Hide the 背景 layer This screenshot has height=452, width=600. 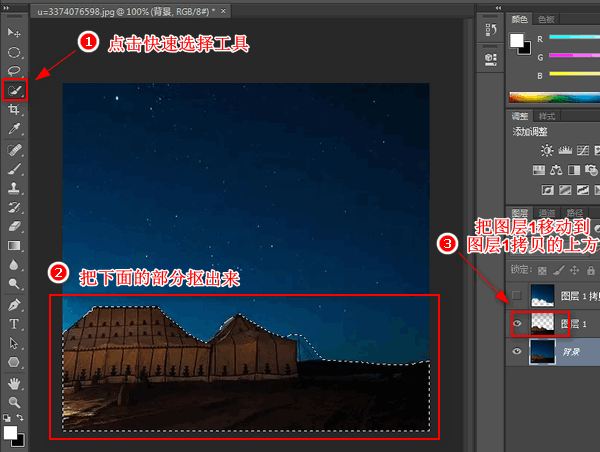tap(517, 351)
